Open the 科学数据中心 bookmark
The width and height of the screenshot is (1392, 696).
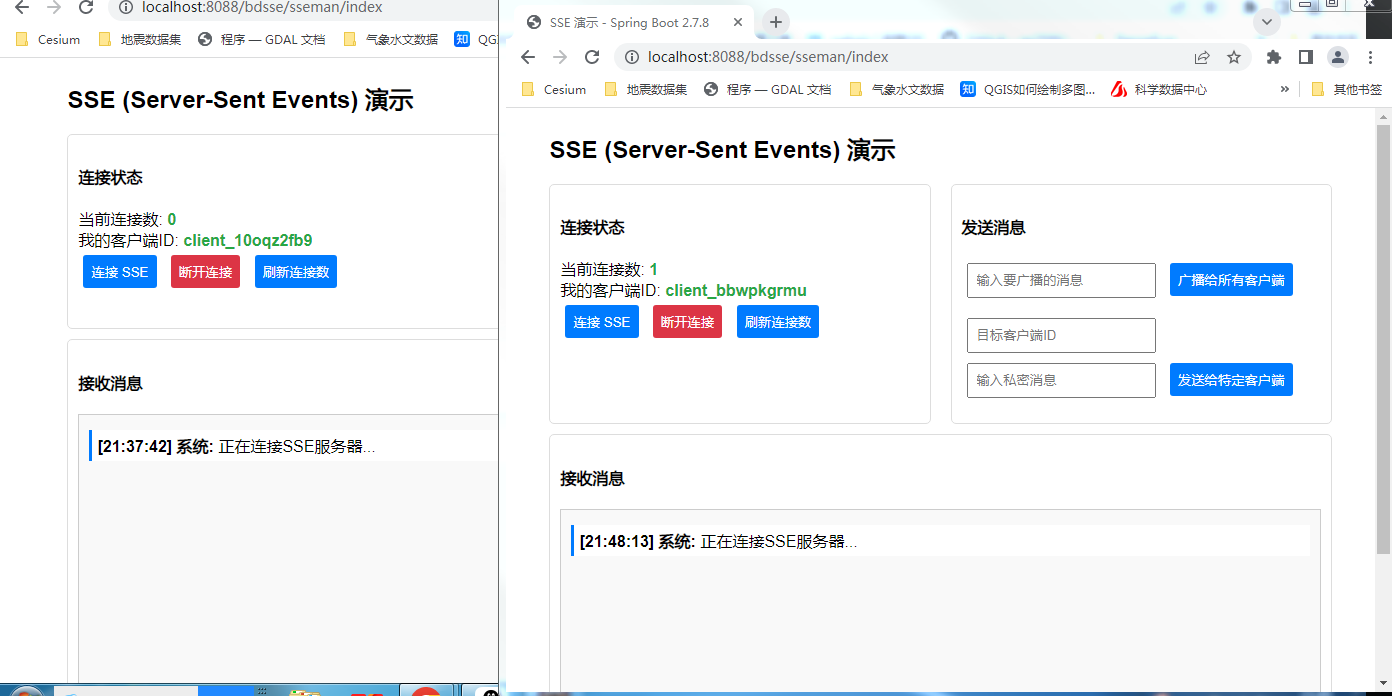tap(1160, 89)
